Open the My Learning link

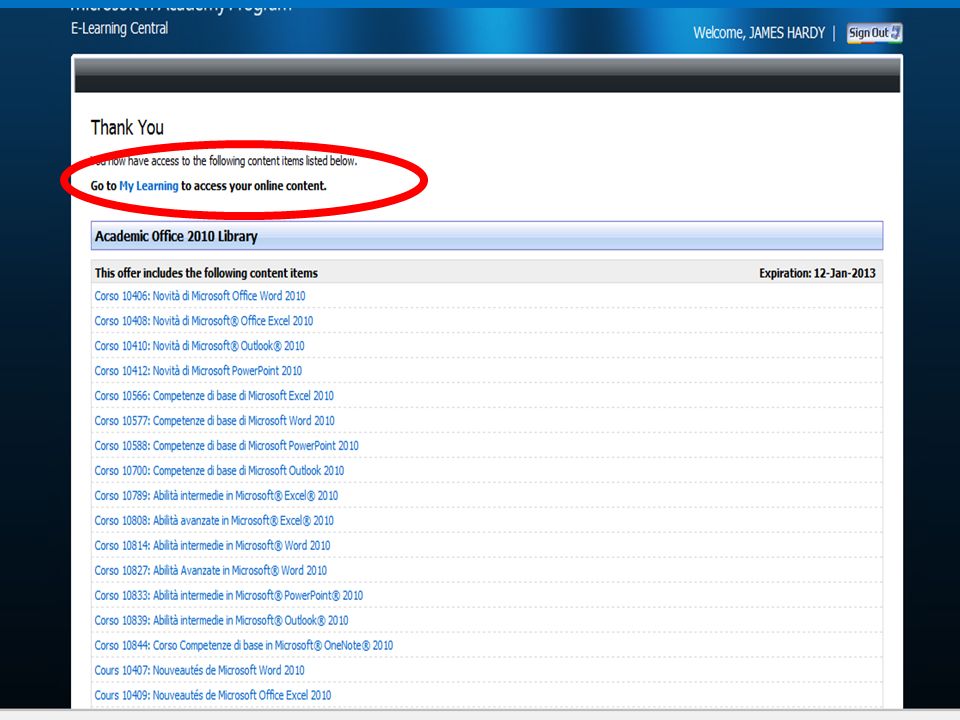(149, 186)
